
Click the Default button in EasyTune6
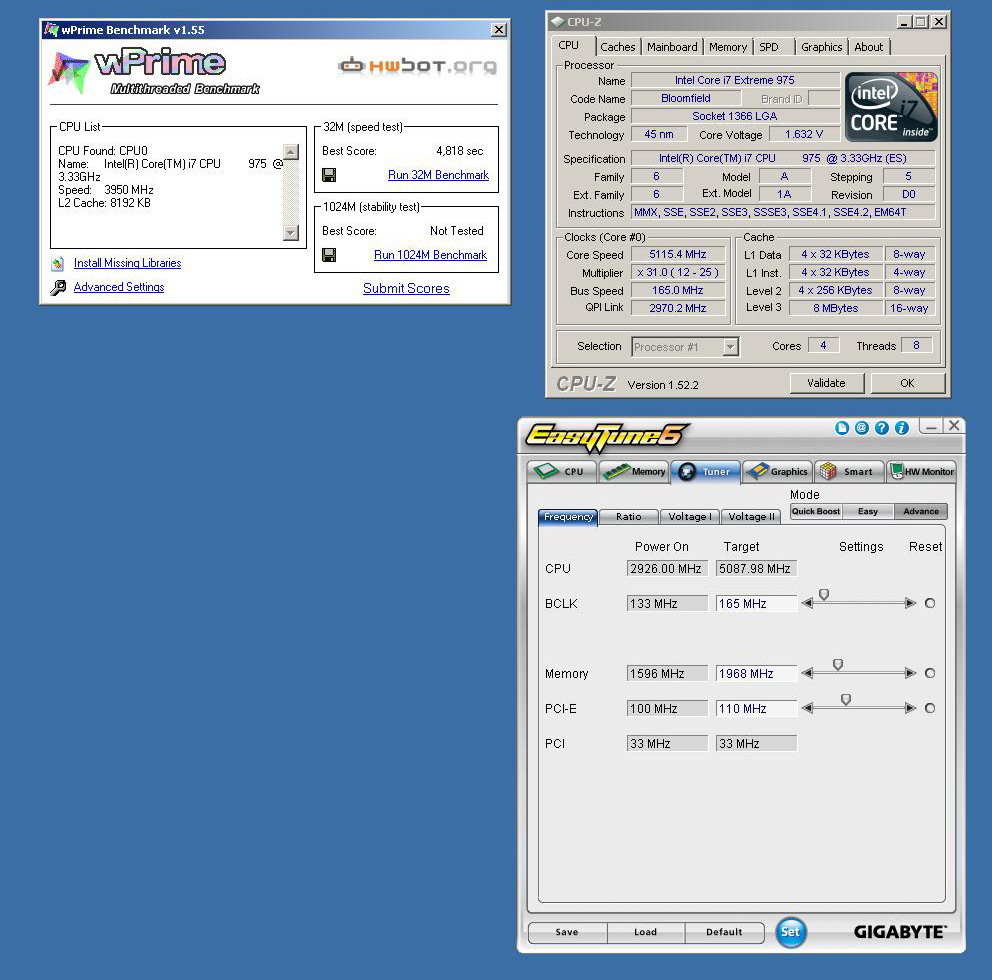point(724,932)
